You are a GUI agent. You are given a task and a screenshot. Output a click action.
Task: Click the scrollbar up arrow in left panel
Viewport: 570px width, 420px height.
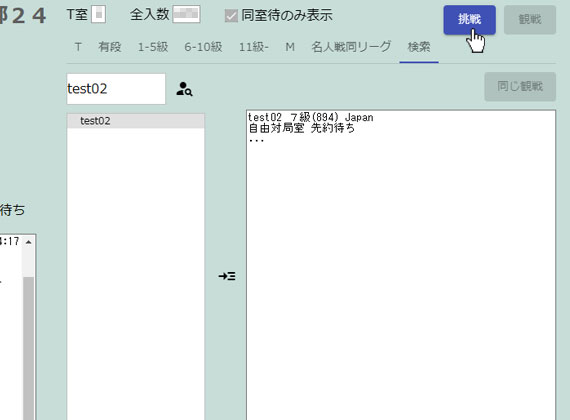tap(29, 242)
